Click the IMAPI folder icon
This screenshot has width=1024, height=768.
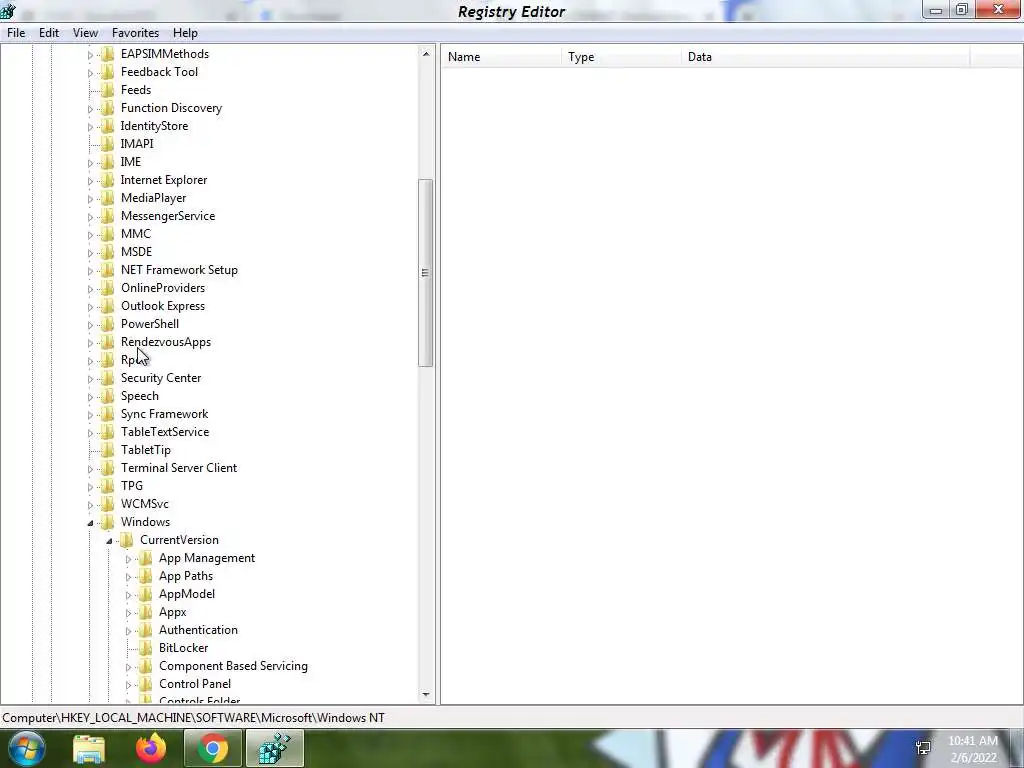[108, 144]
